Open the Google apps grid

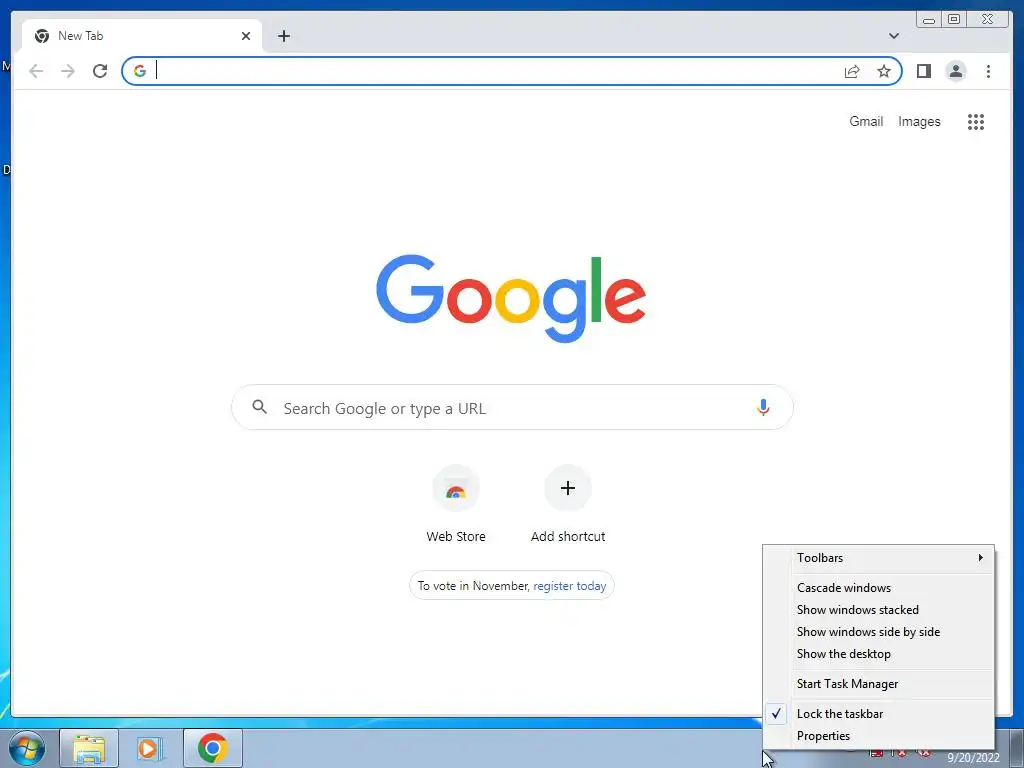click(976, 121)
